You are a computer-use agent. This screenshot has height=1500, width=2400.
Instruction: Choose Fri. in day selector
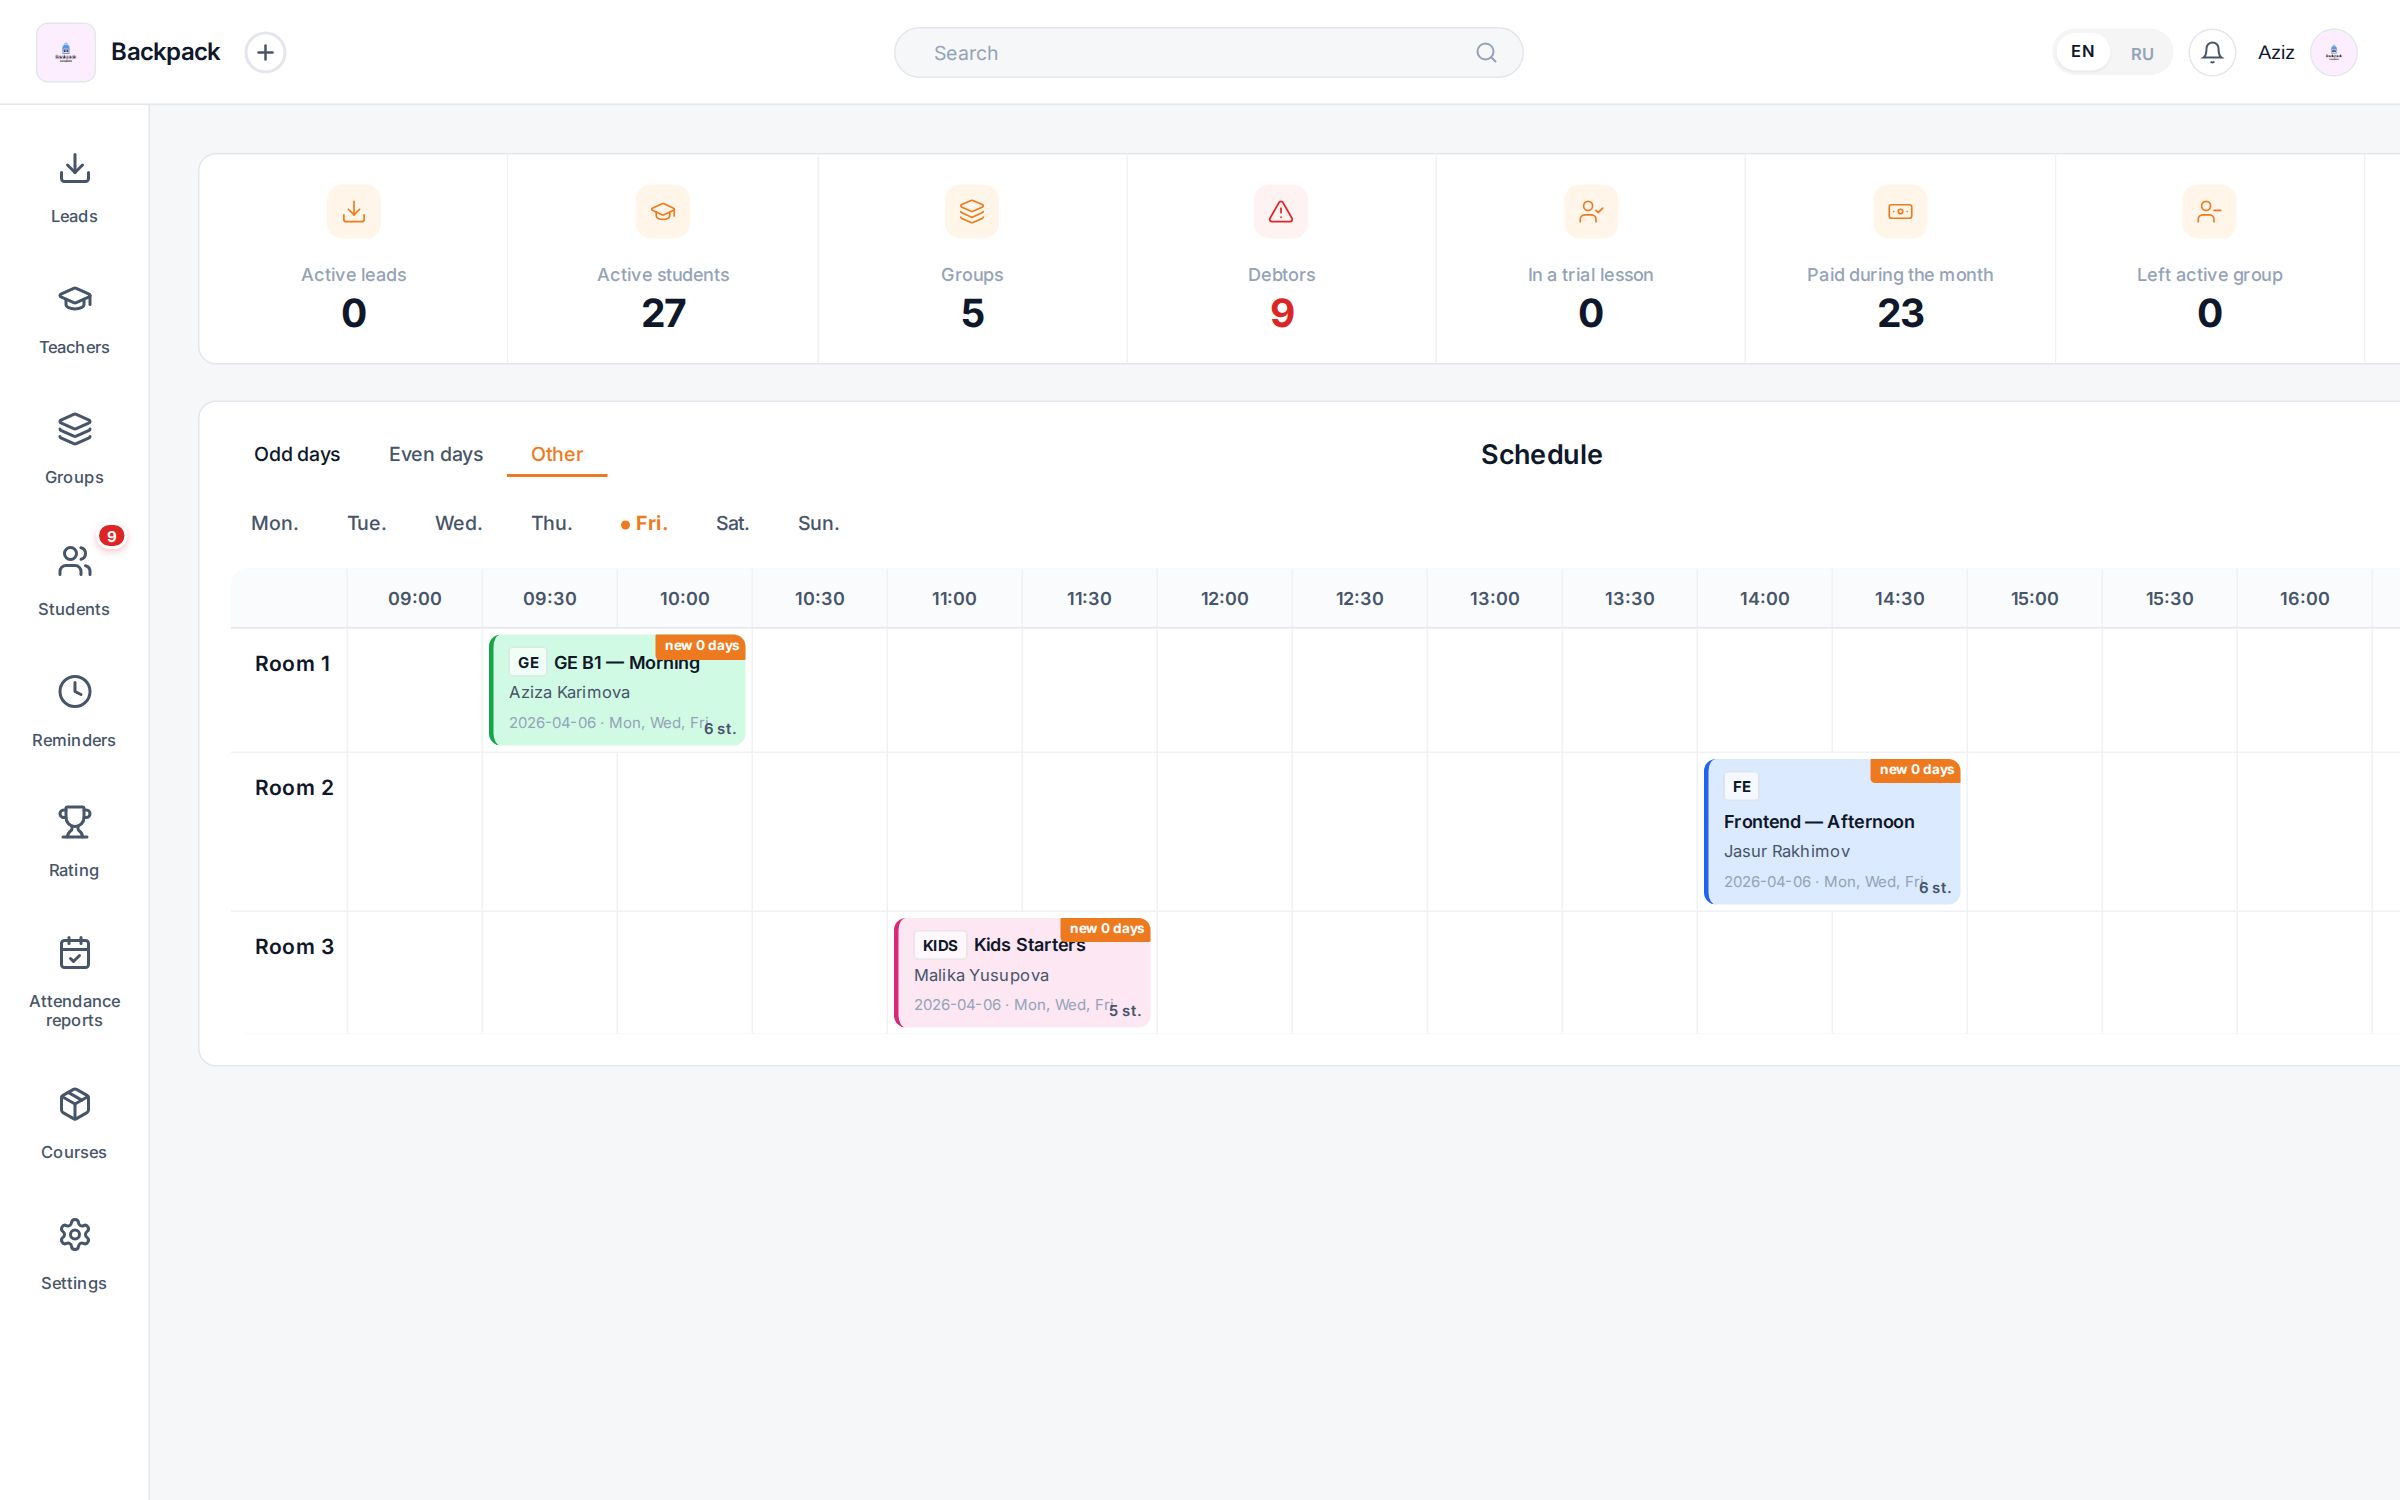pos(644,523)
